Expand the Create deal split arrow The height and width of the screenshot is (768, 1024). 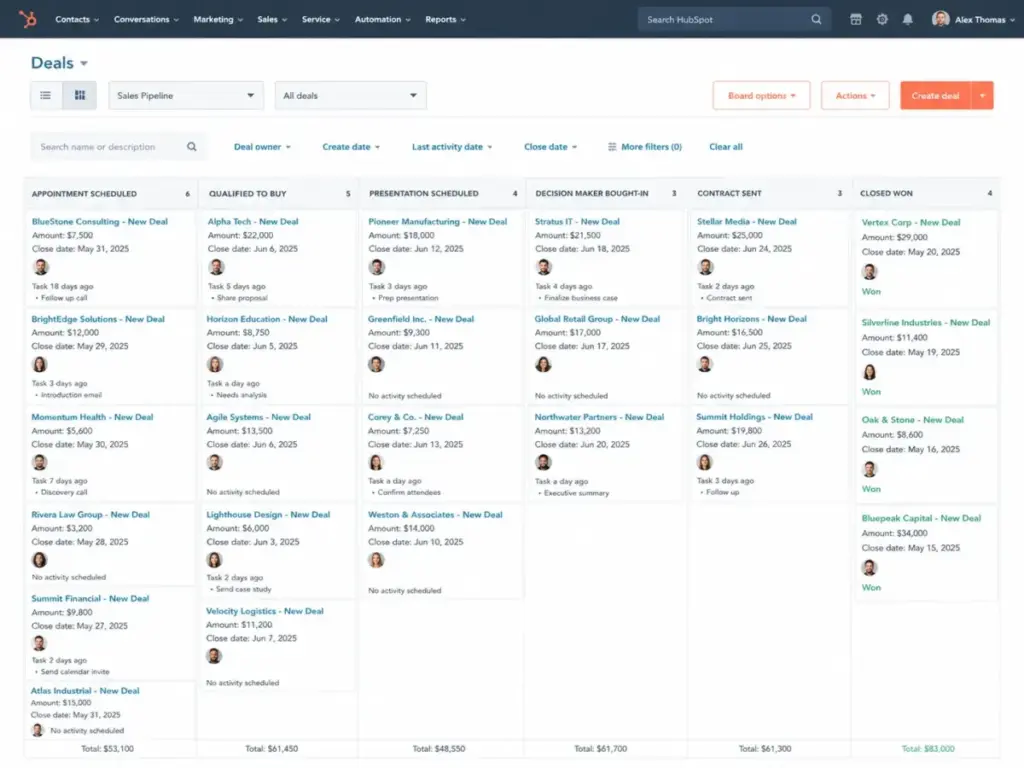982,95
